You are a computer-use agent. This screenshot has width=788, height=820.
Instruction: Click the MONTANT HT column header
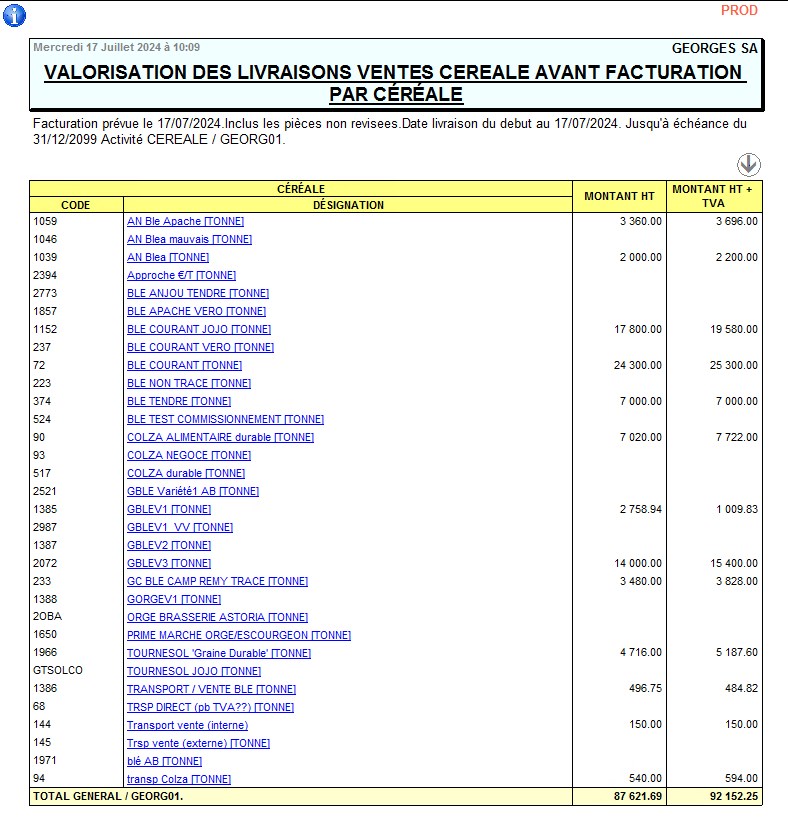[x=618, y=196]
